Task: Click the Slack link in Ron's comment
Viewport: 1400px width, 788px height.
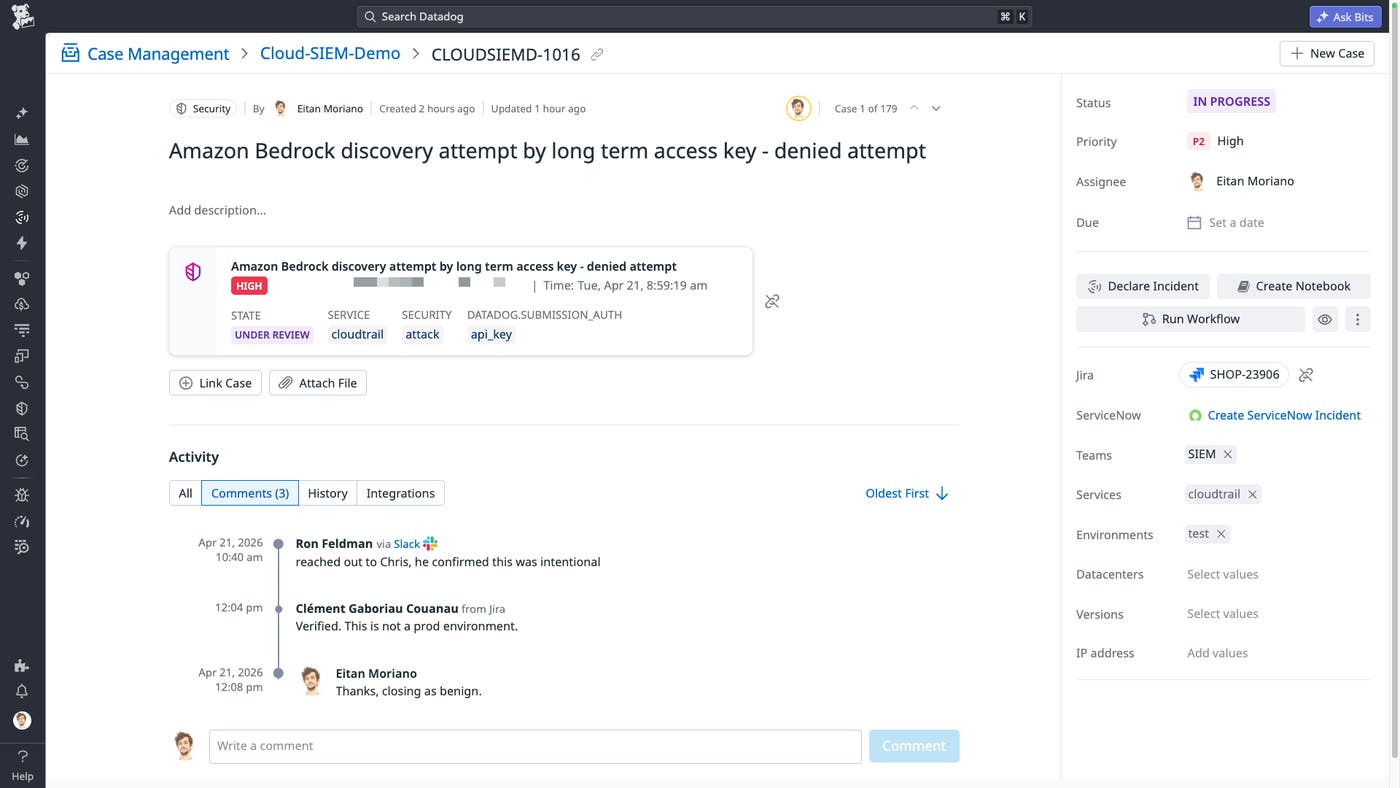Action: tap(407, 544)
